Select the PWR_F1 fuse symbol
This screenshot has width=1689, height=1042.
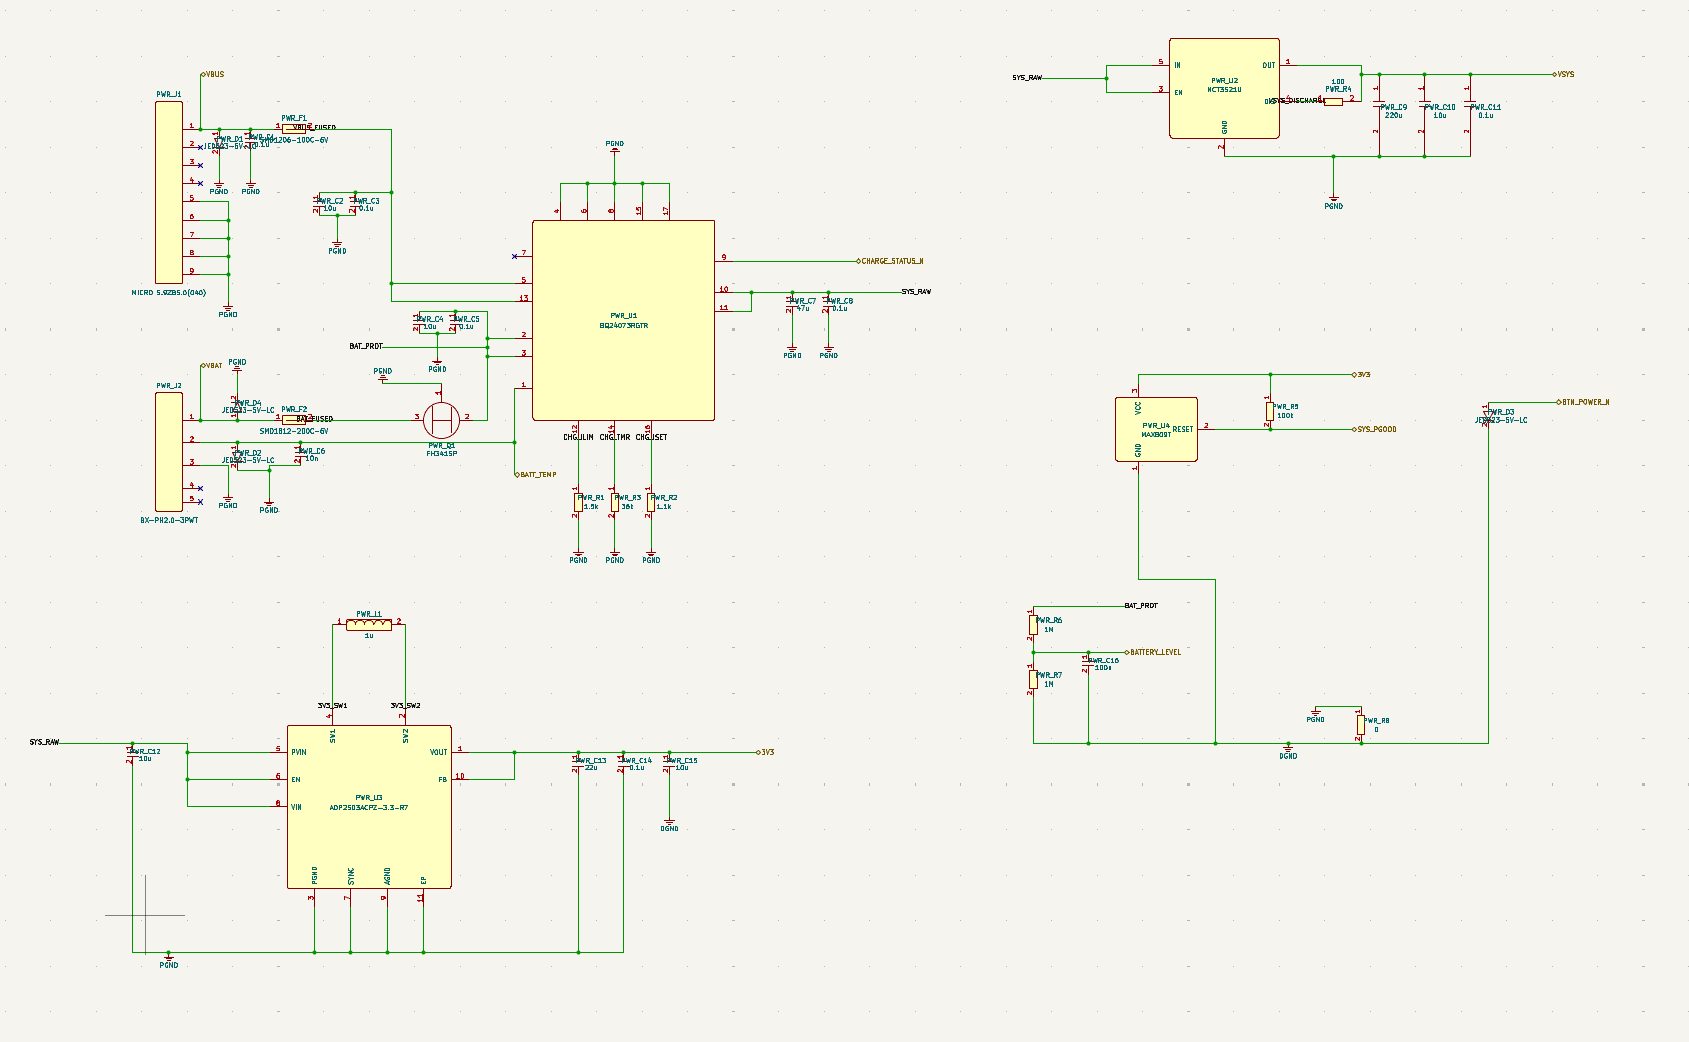coord(294,128)
